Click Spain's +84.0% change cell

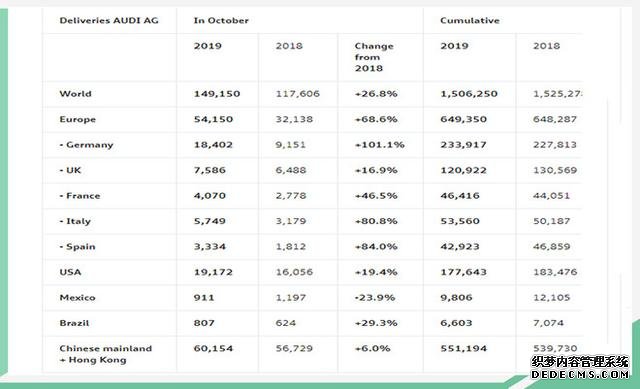point(376,247)
